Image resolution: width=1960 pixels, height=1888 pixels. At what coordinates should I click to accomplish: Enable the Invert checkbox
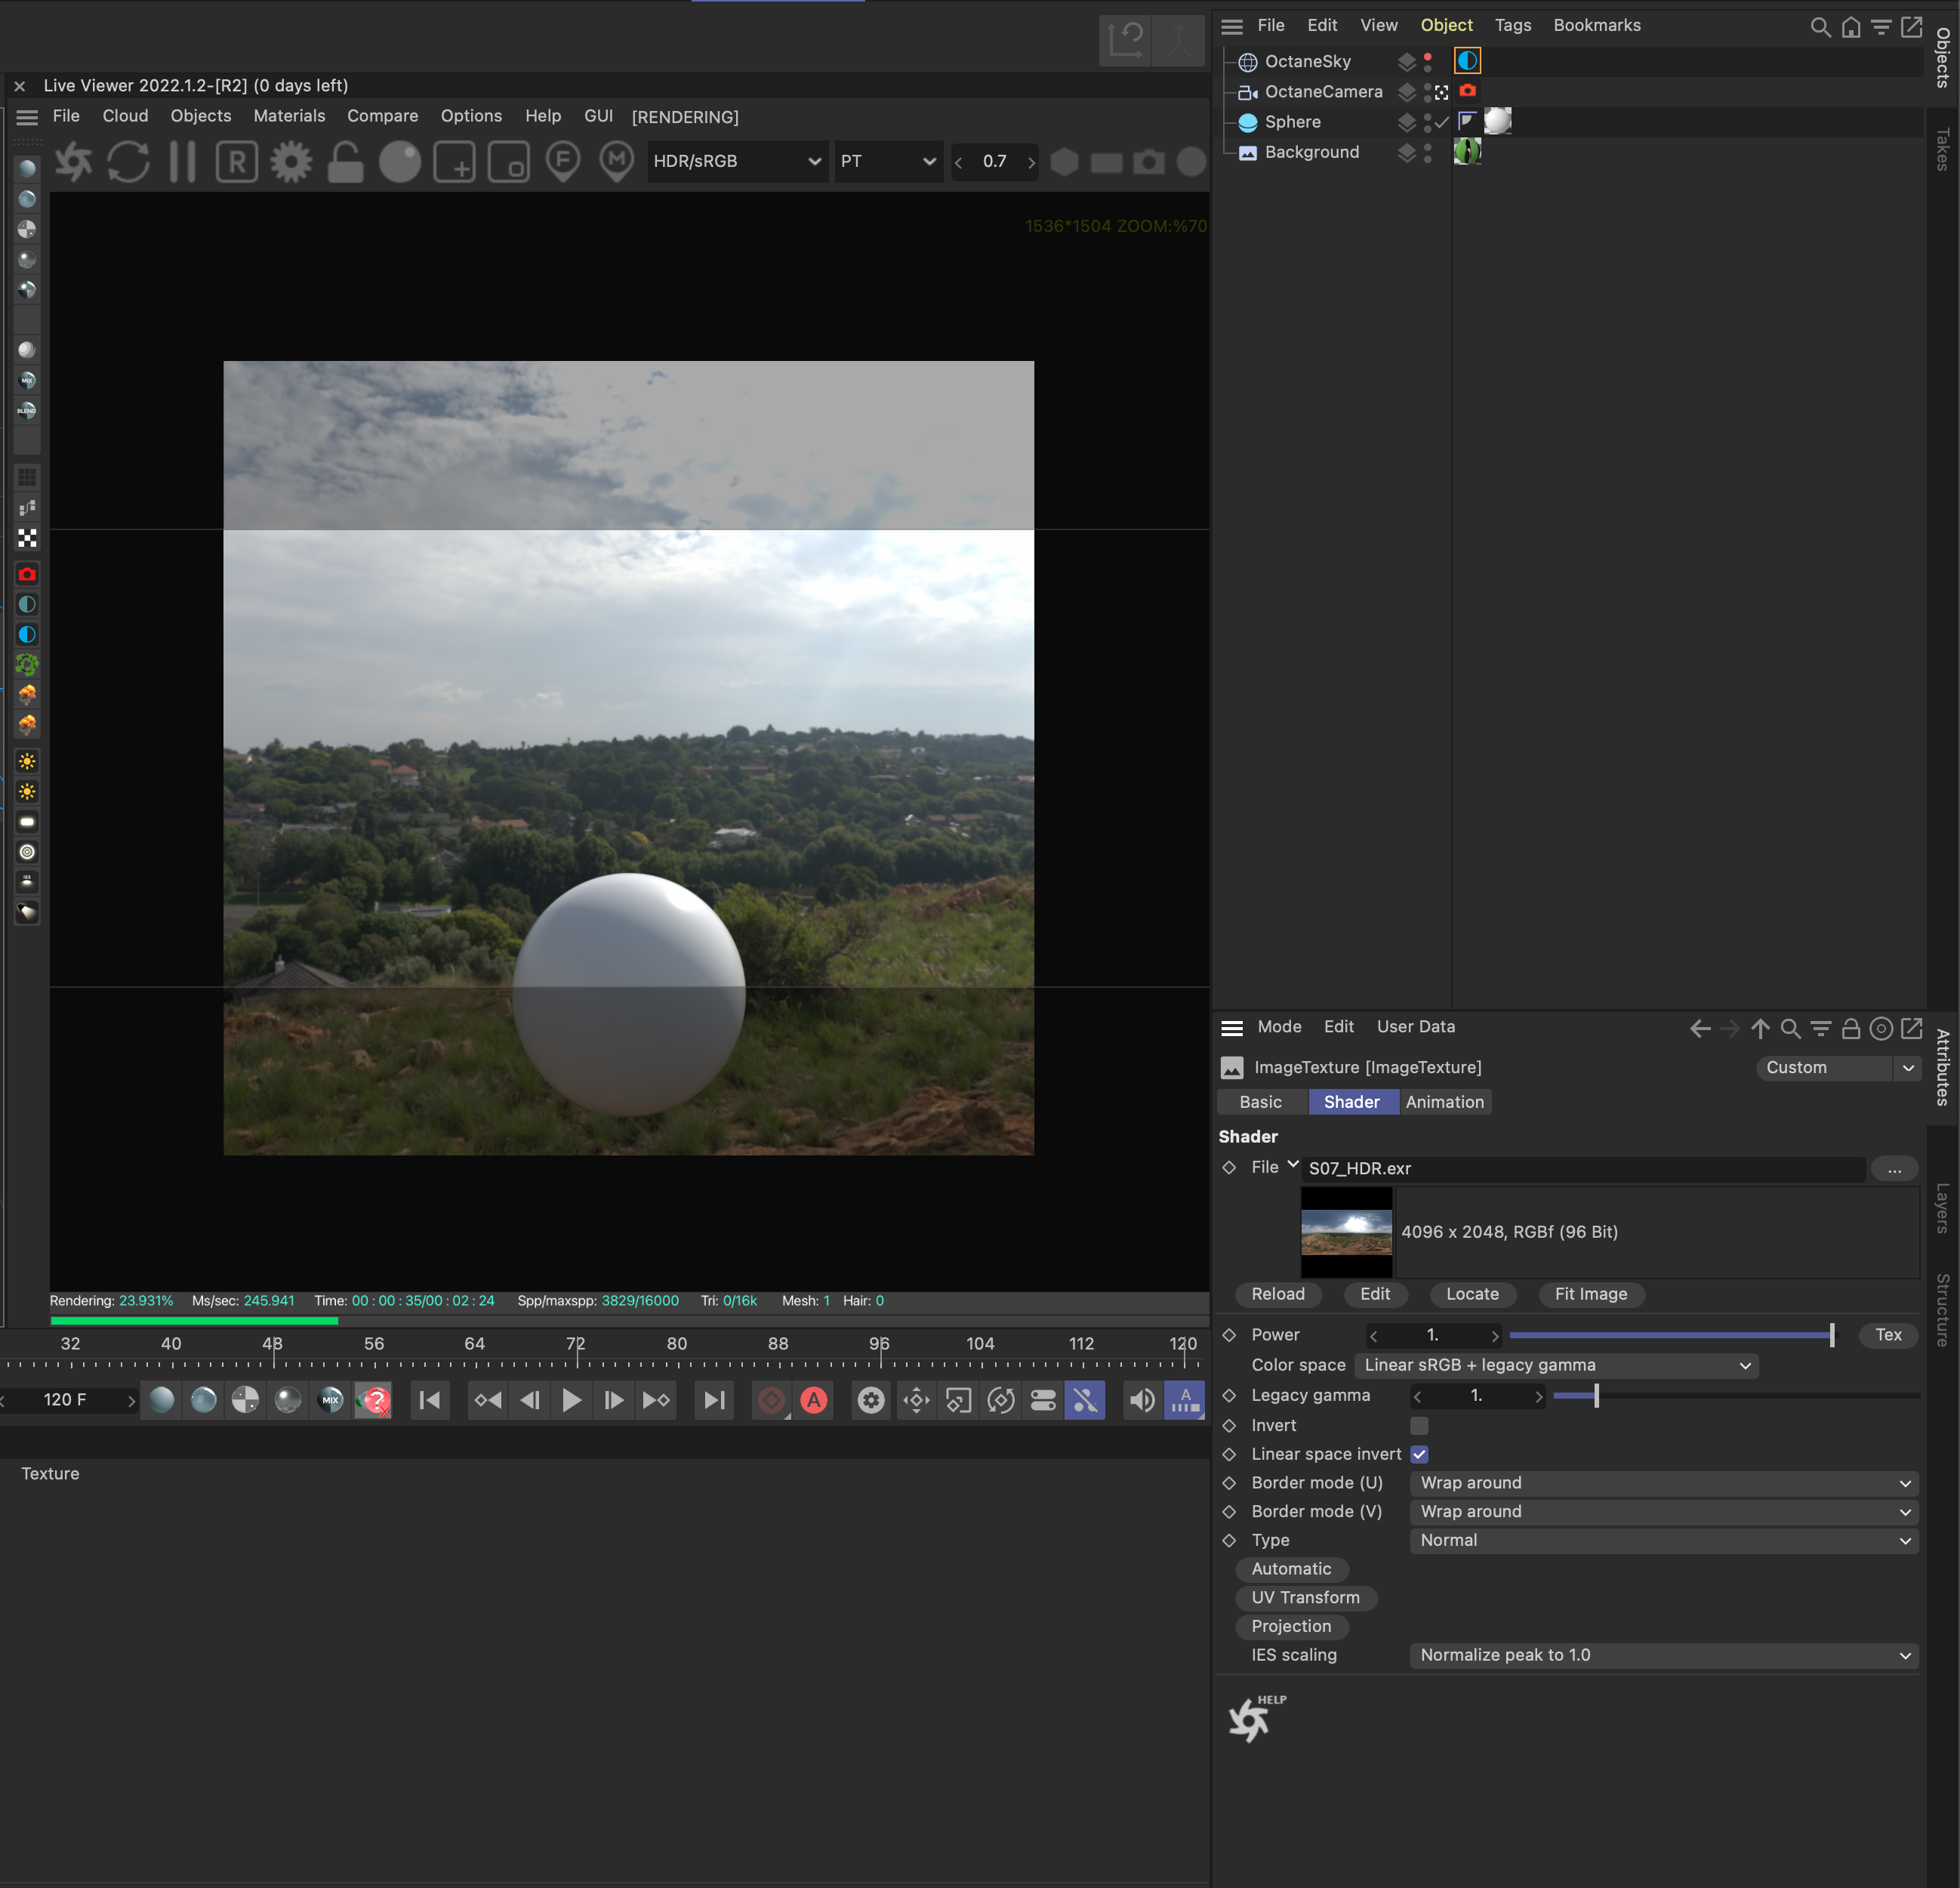(x=1419, y=1425)
